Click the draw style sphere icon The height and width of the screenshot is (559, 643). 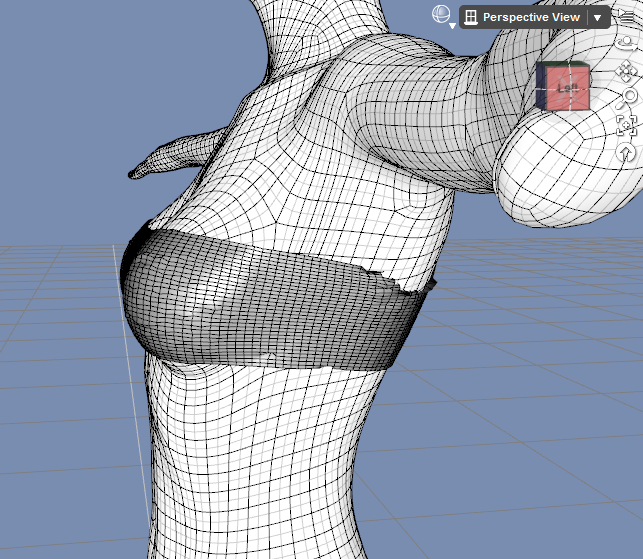click(441, 14)
